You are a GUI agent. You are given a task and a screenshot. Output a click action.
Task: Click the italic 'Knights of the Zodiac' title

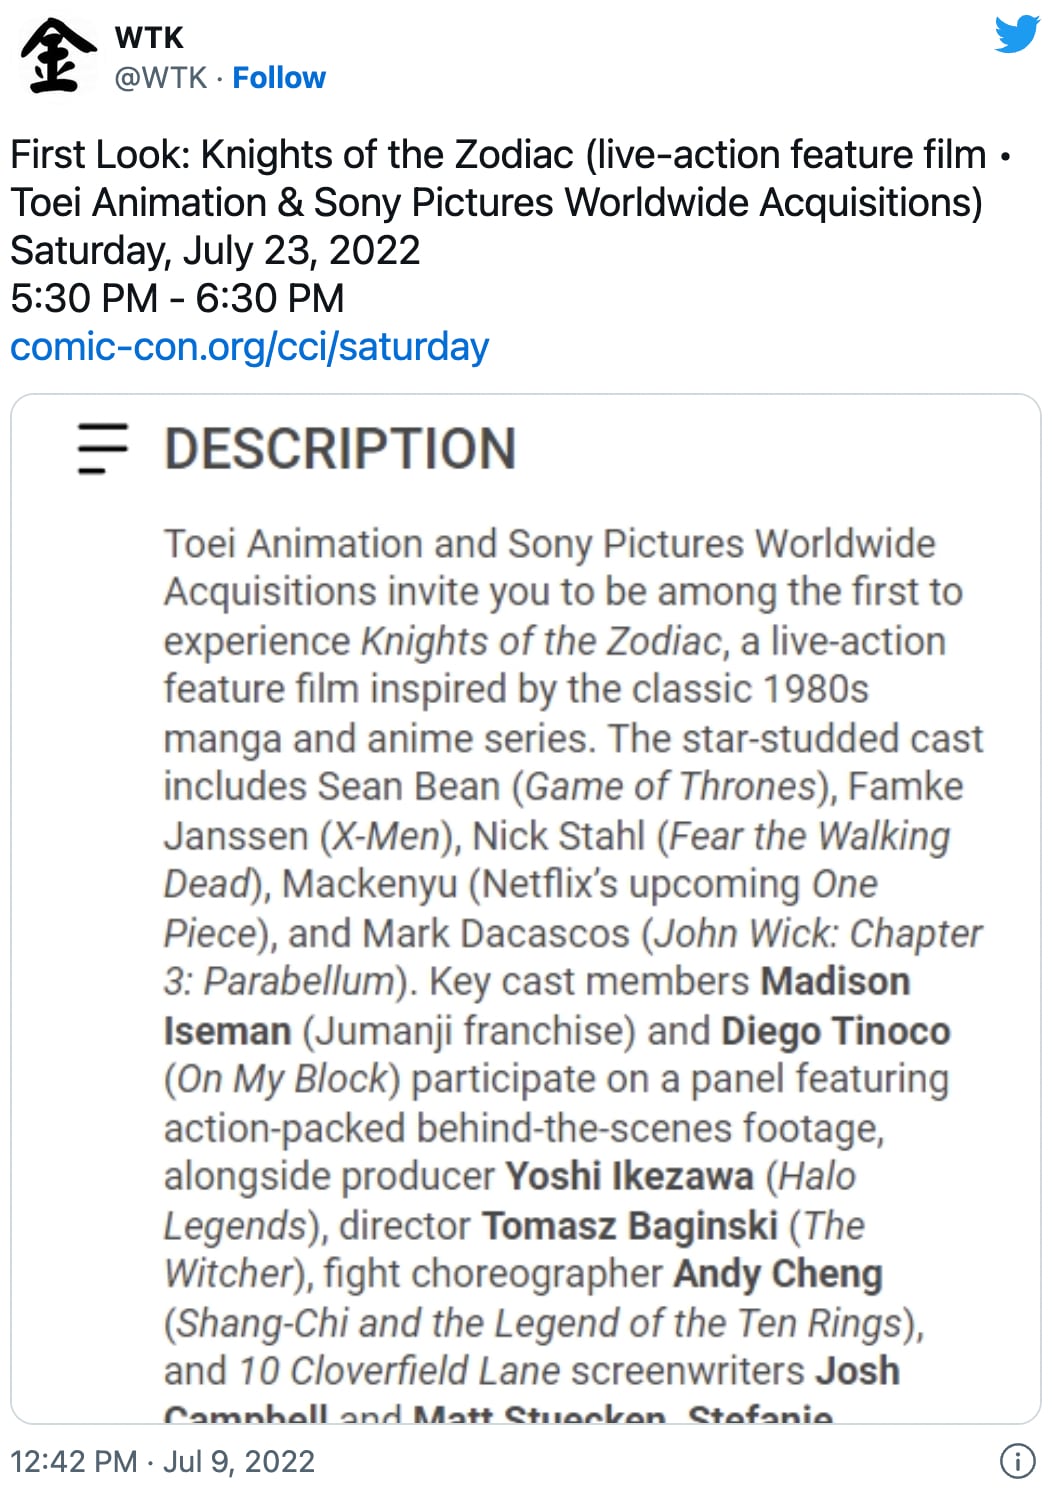click(x=541, y=640)
